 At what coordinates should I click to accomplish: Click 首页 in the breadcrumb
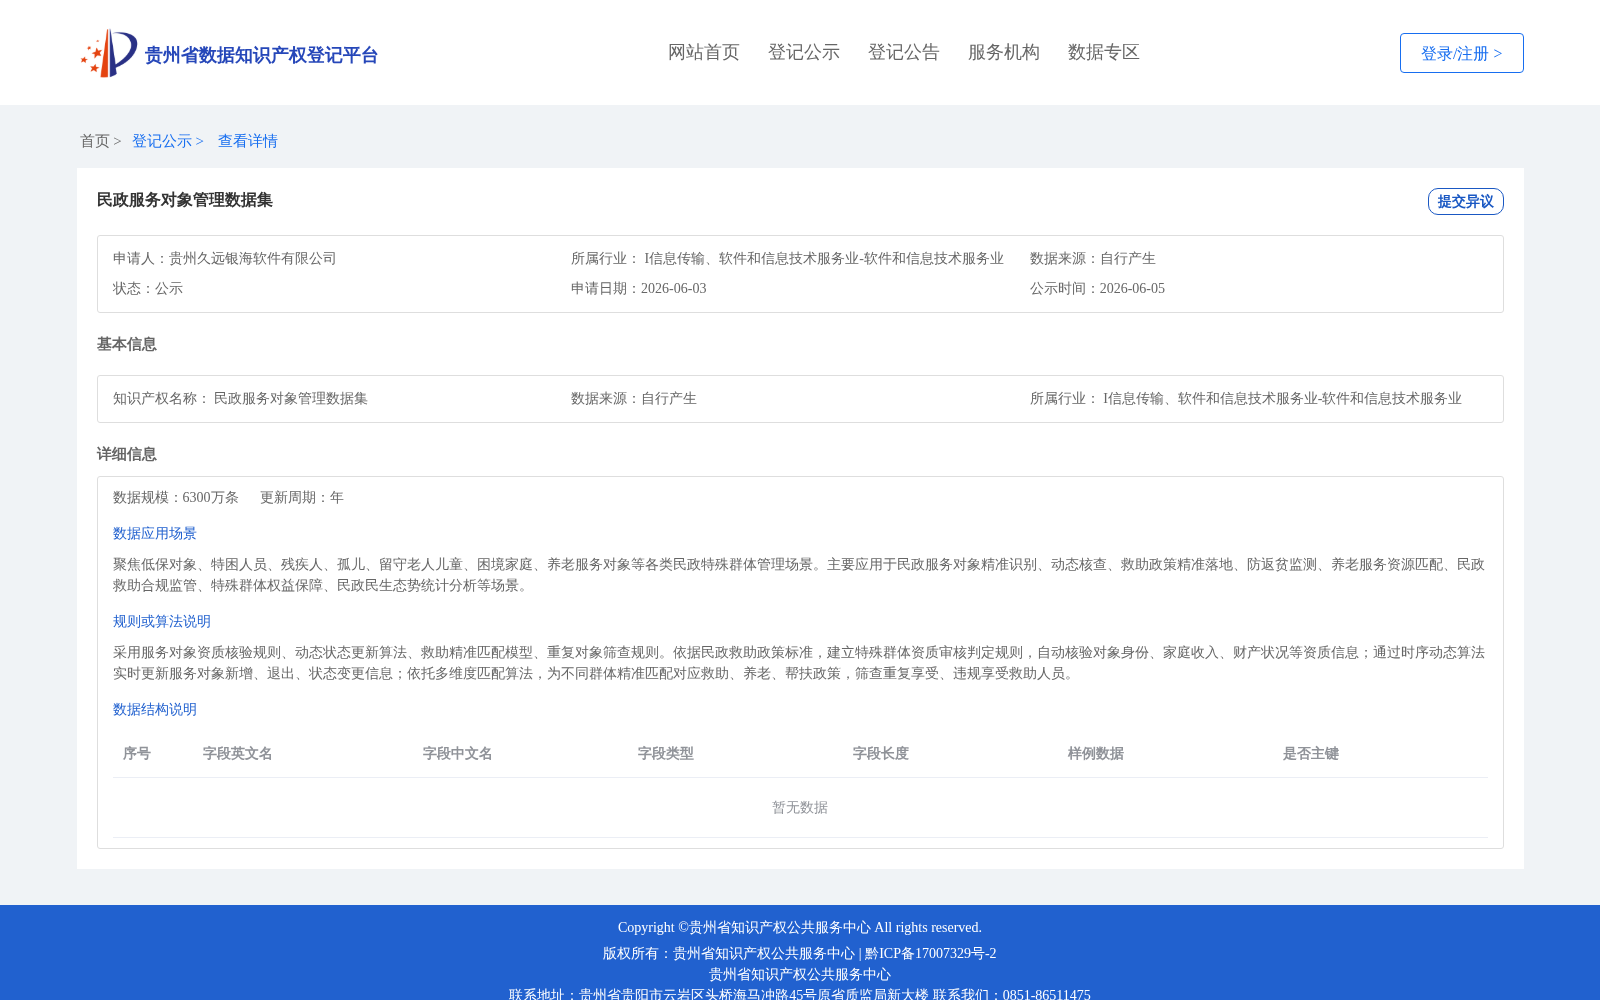[x=95, y=141]
